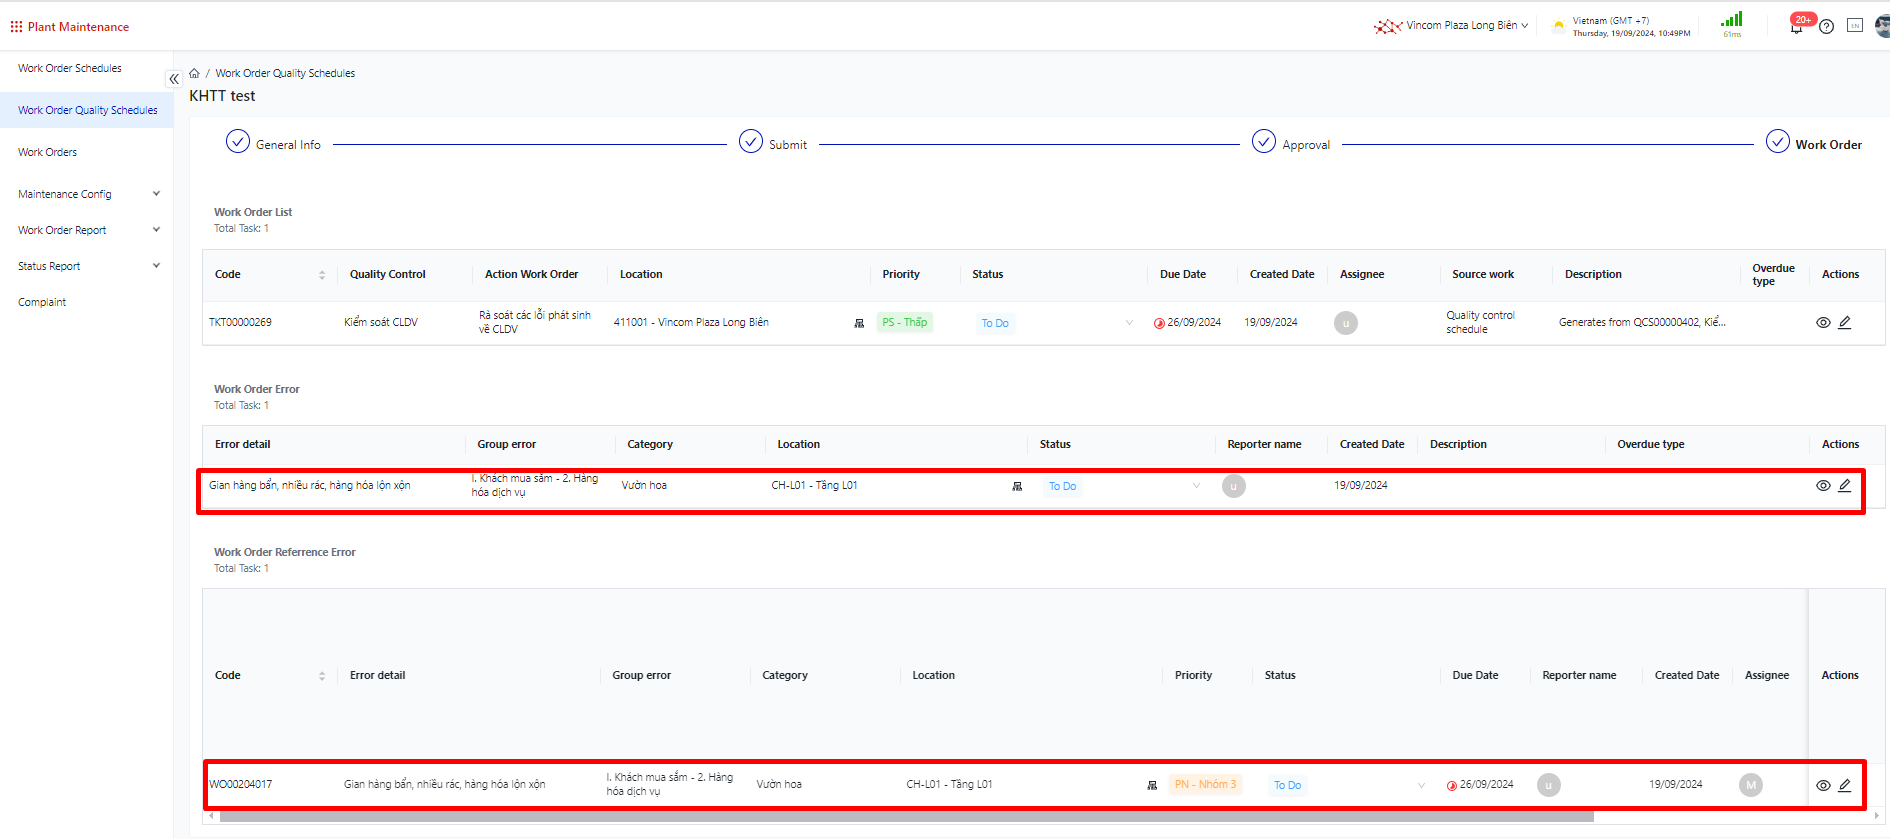This screenshot has width=1890, height=839.
Task: Click the notification bell icon
Action: (1797, 27)
